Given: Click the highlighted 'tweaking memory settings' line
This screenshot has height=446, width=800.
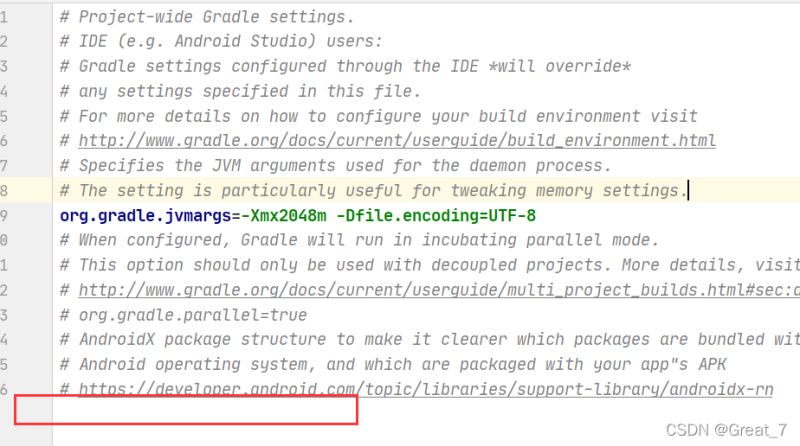Looking at the screenshot, I should point(373,191).
